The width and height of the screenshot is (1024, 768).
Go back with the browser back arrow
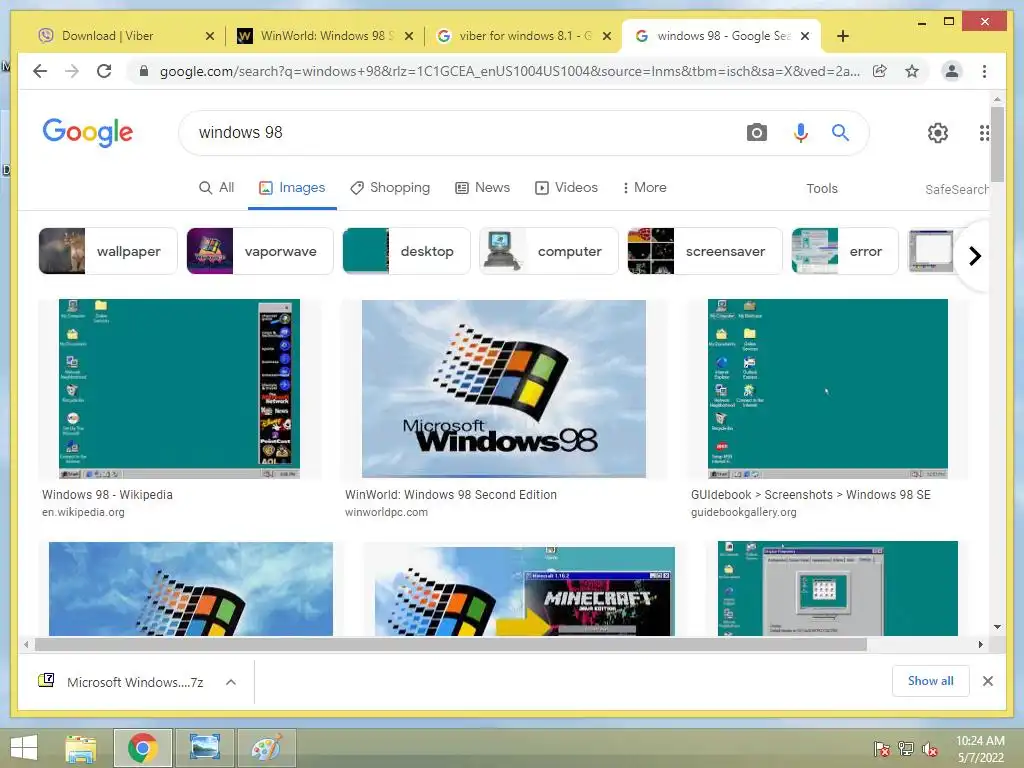point(40,71)
